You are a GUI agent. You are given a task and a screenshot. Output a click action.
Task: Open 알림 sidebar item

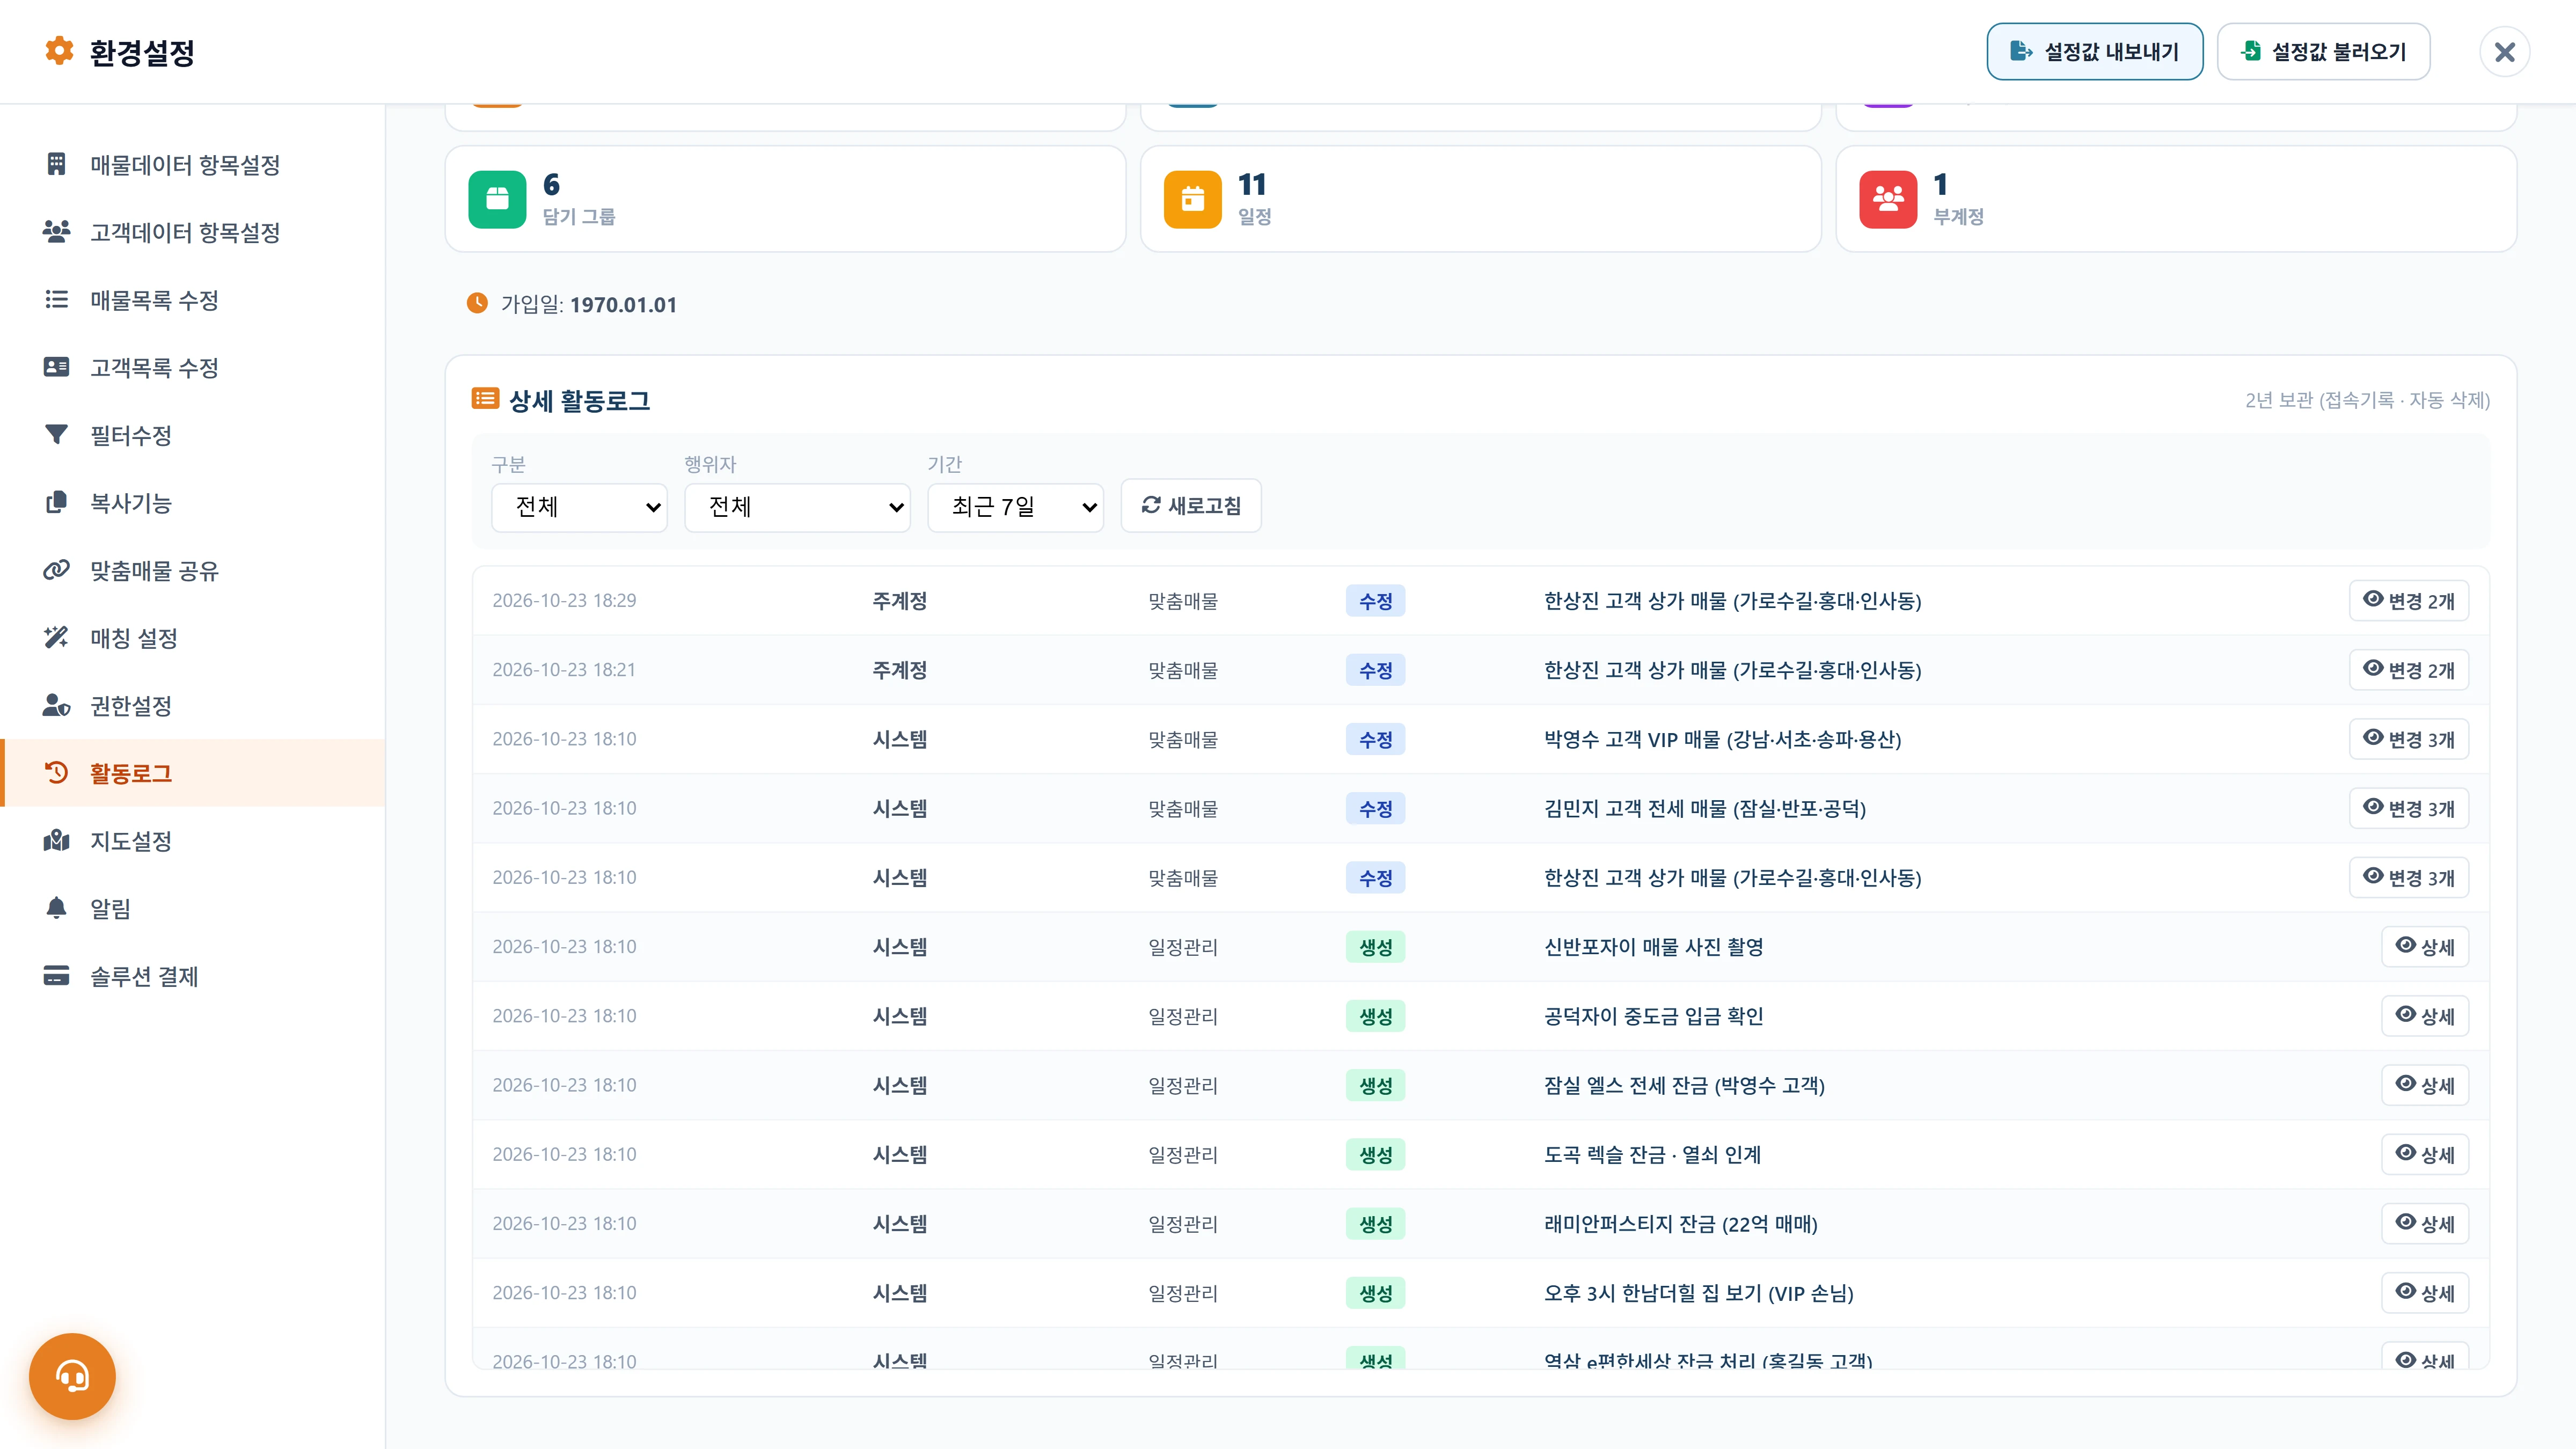193,908
